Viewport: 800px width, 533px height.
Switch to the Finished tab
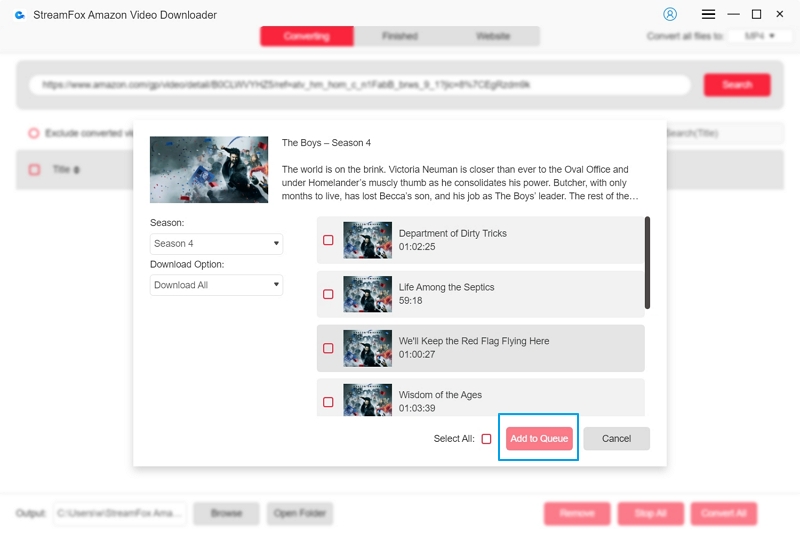coord(400,36)
